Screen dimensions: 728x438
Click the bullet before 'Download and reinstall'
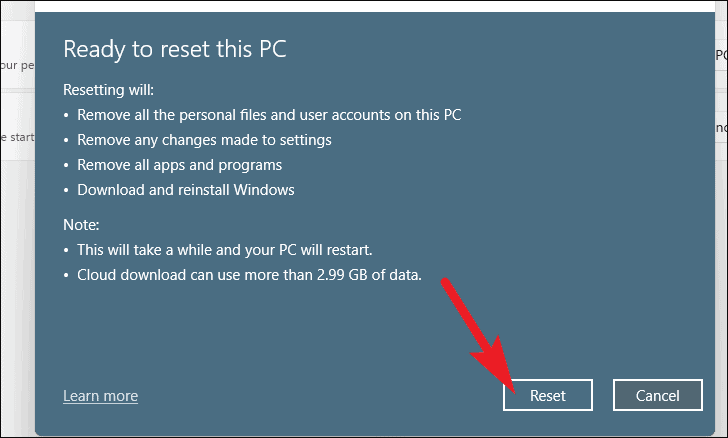(x=66, y=190)
